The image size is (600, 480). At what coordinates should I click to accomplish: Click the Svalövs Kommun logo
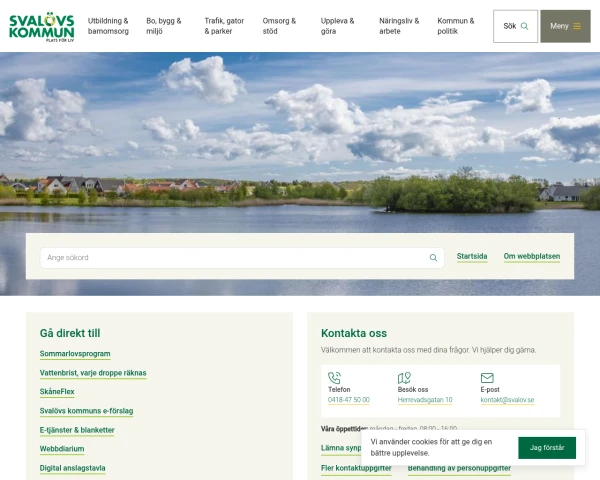pos(42,26)
